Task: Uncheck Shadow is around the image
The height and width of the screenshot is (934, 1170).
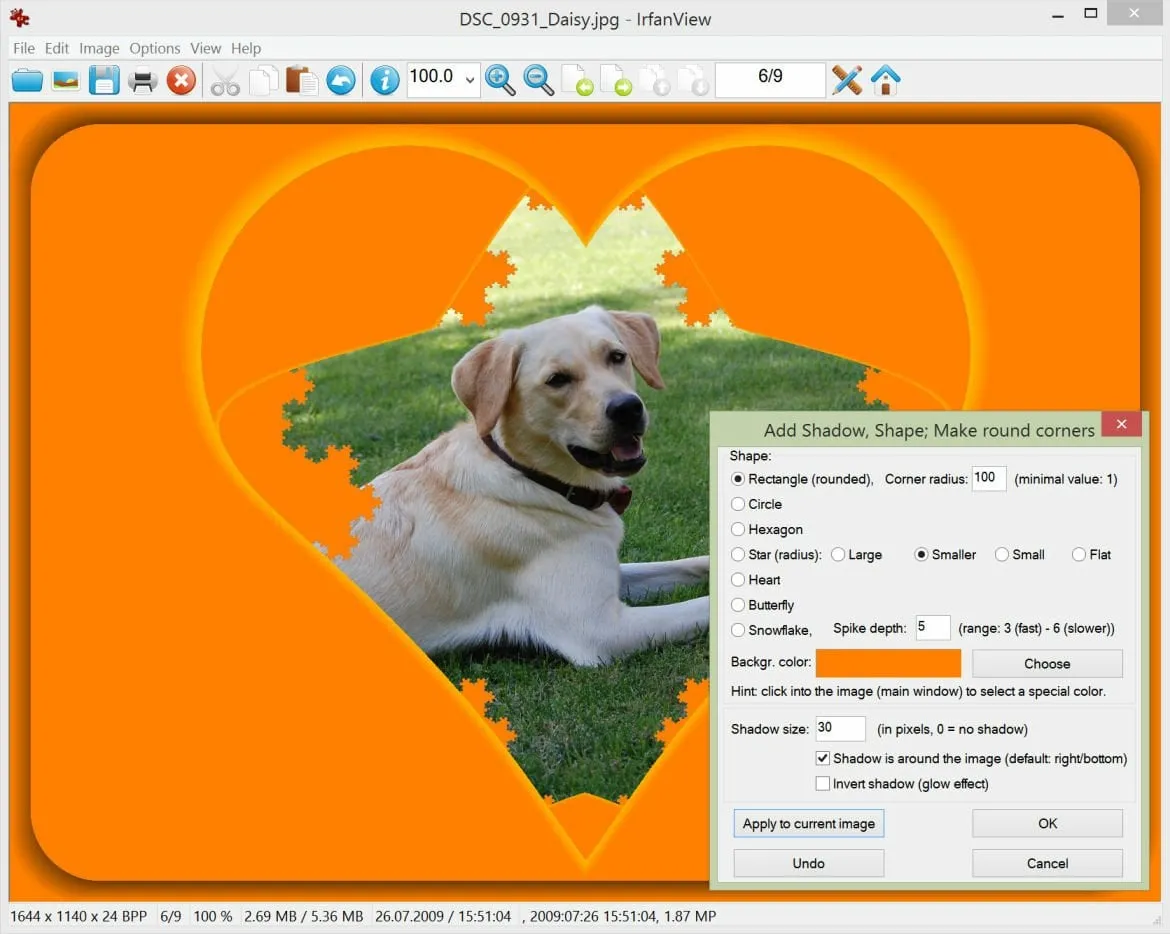Action: click(823, 759)
